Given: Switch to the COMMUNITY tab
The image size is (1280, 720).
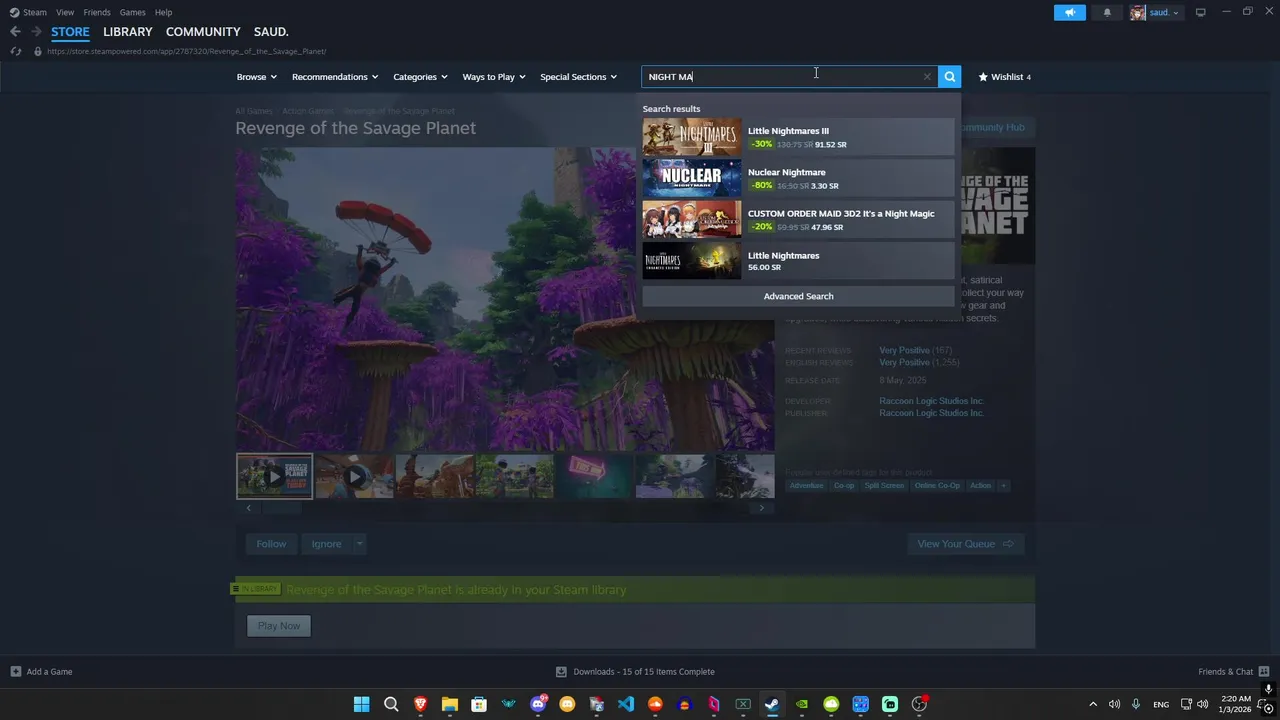Looking at the screenshot, I should click(x=203, y=32).
